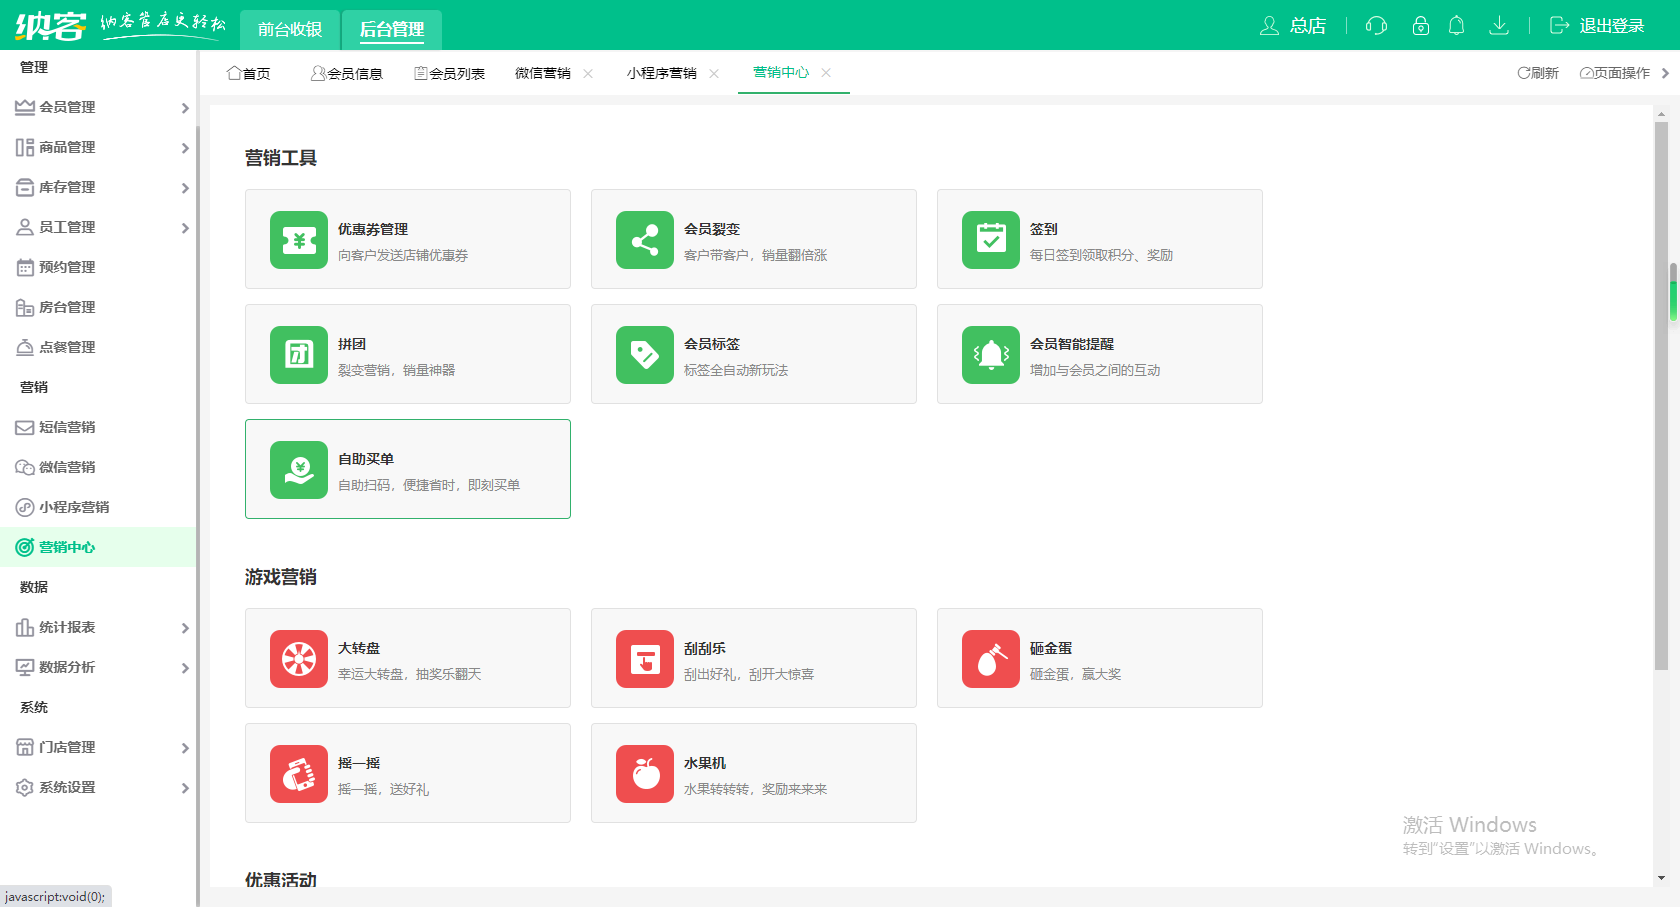1680x907 pixels.
Task: Select the 会员裂变 share icon
Action: [644, 240]
